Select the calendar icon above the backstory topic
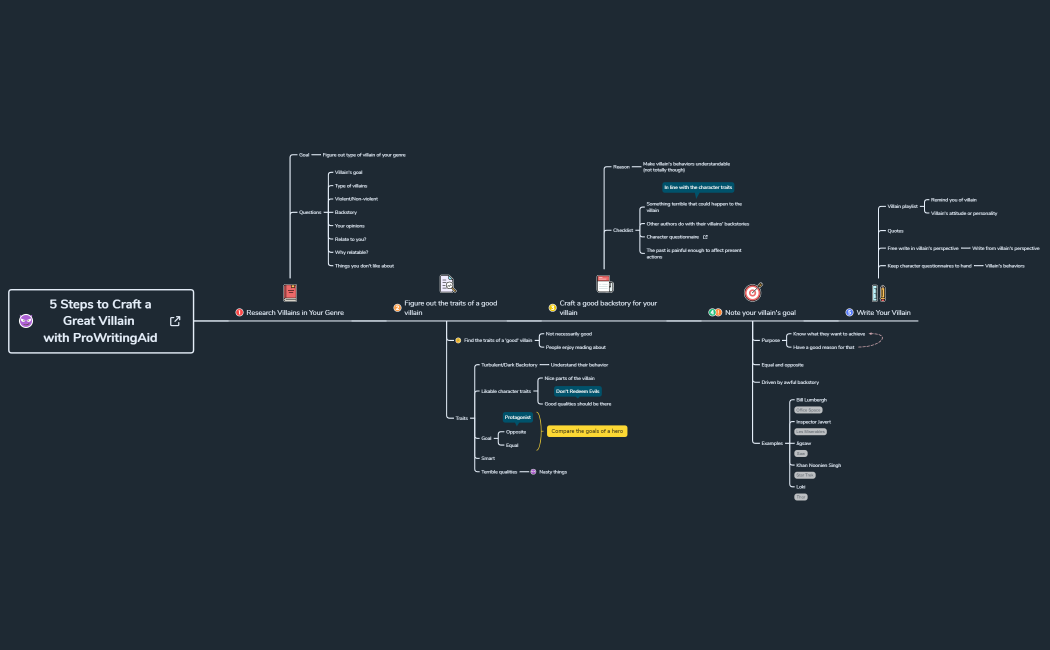Image resolution: width=1050 pixels, height=650 pixels. pos(604,284)
